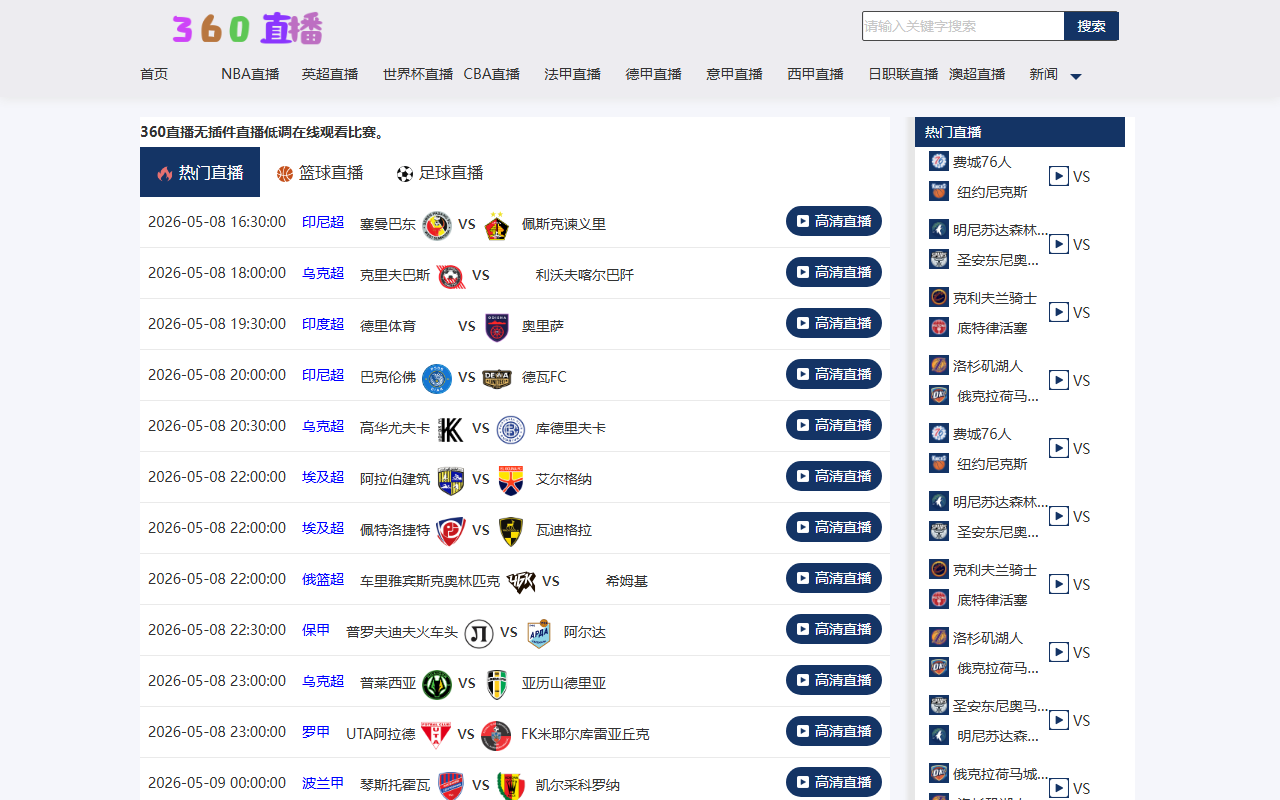Open 首页 in the navigation bar
Screen dimensions: 1280x800
154,74
